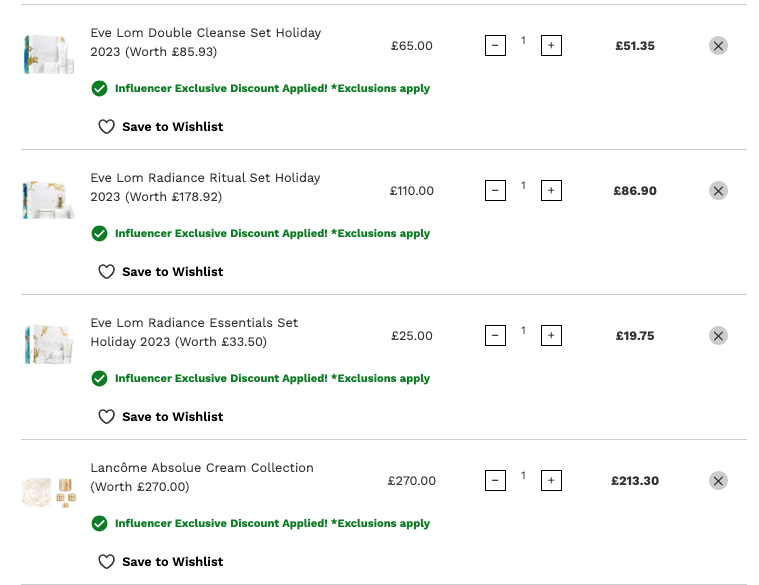Remove Eve Lom Double Cleanse Set from basket
759x585 pixels.
pos(718,45)
